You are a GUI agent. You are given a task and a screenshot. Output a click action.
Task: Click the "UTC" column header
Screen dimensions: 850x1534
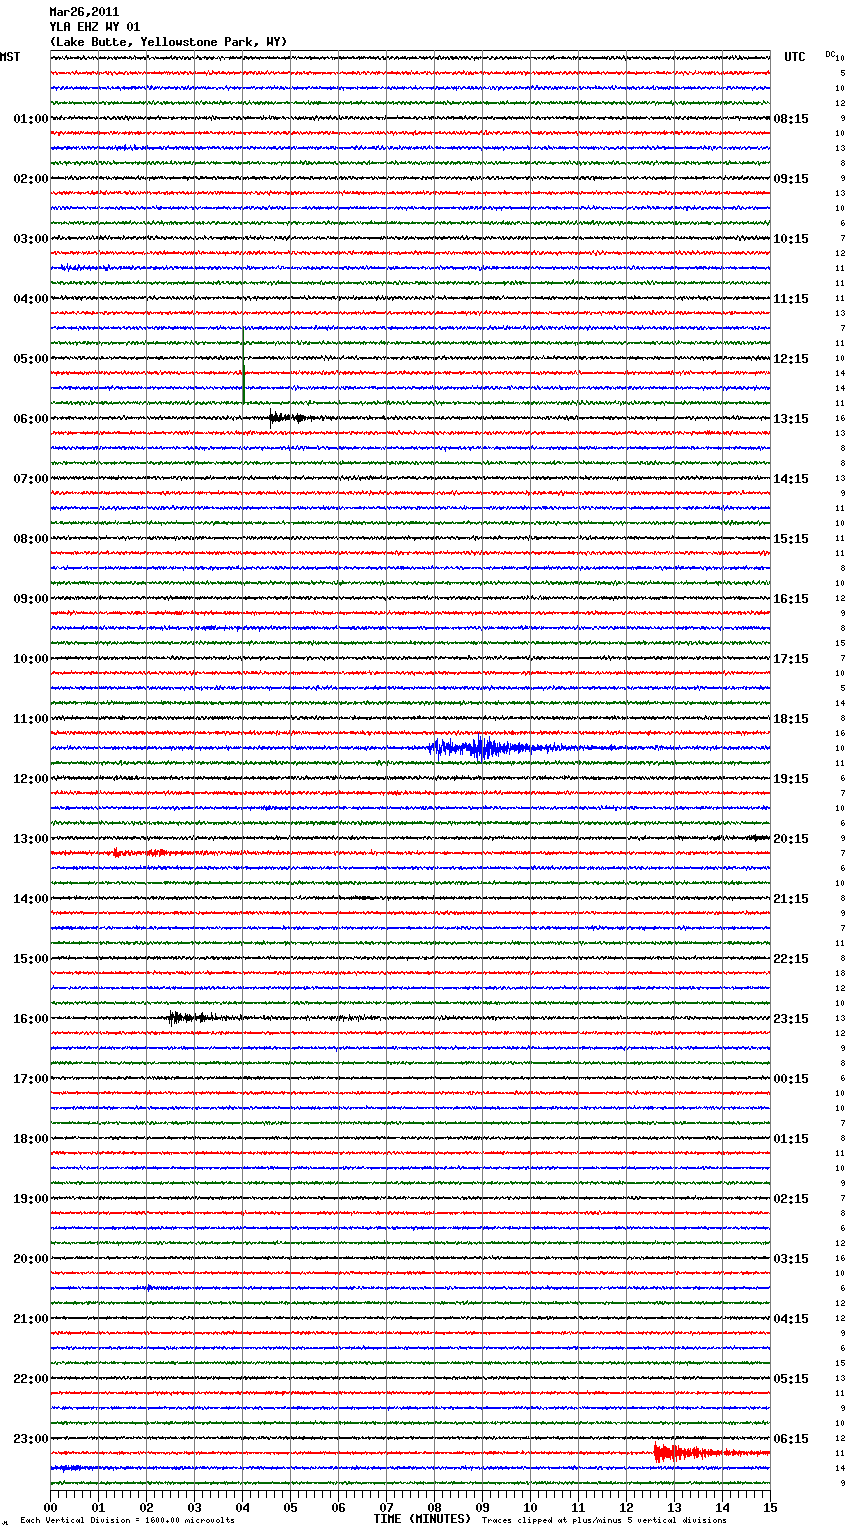pyautogui.click(x=795, y=57)
